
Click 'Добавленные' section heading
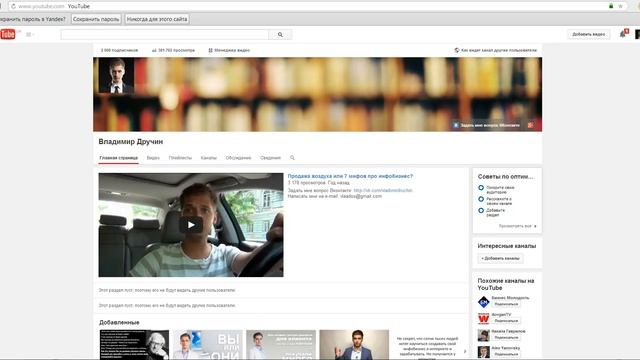point(119,322)
